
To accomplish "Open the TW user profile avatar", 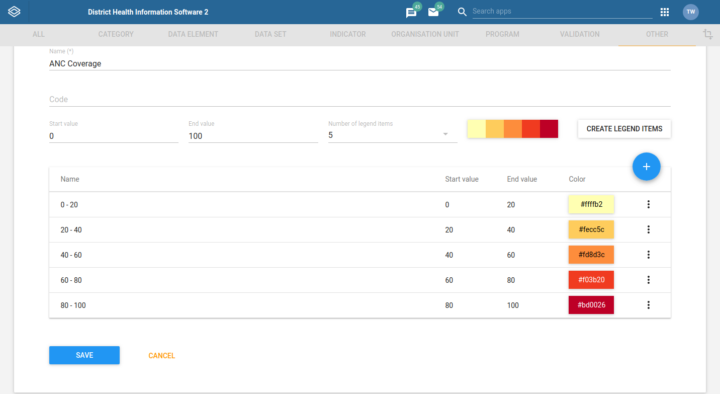I will [691, 12].
